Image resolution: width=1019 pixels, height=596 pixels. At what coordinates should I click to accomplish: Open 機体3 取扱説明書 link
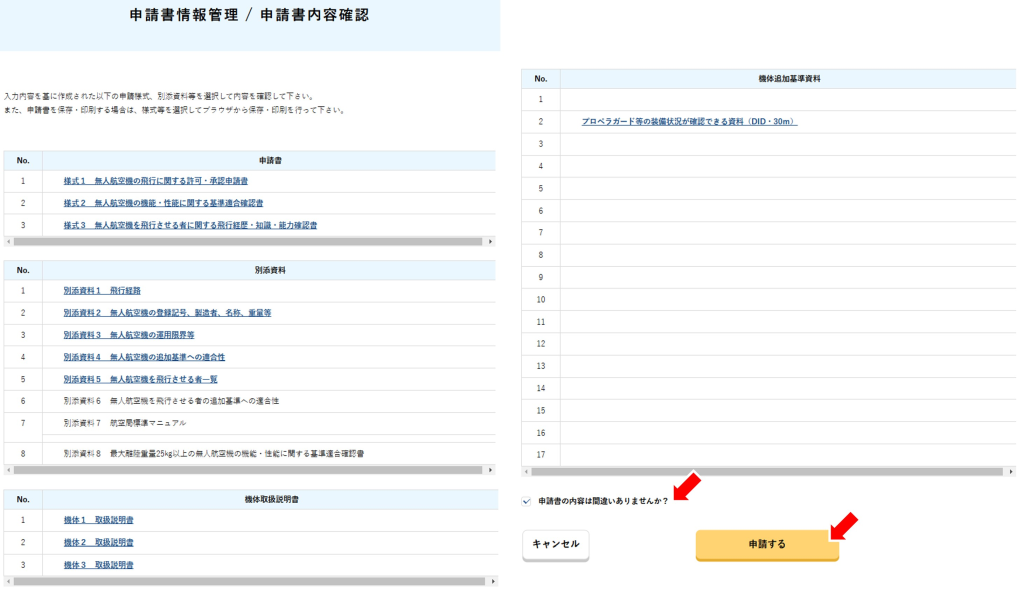tap(98, 565)
